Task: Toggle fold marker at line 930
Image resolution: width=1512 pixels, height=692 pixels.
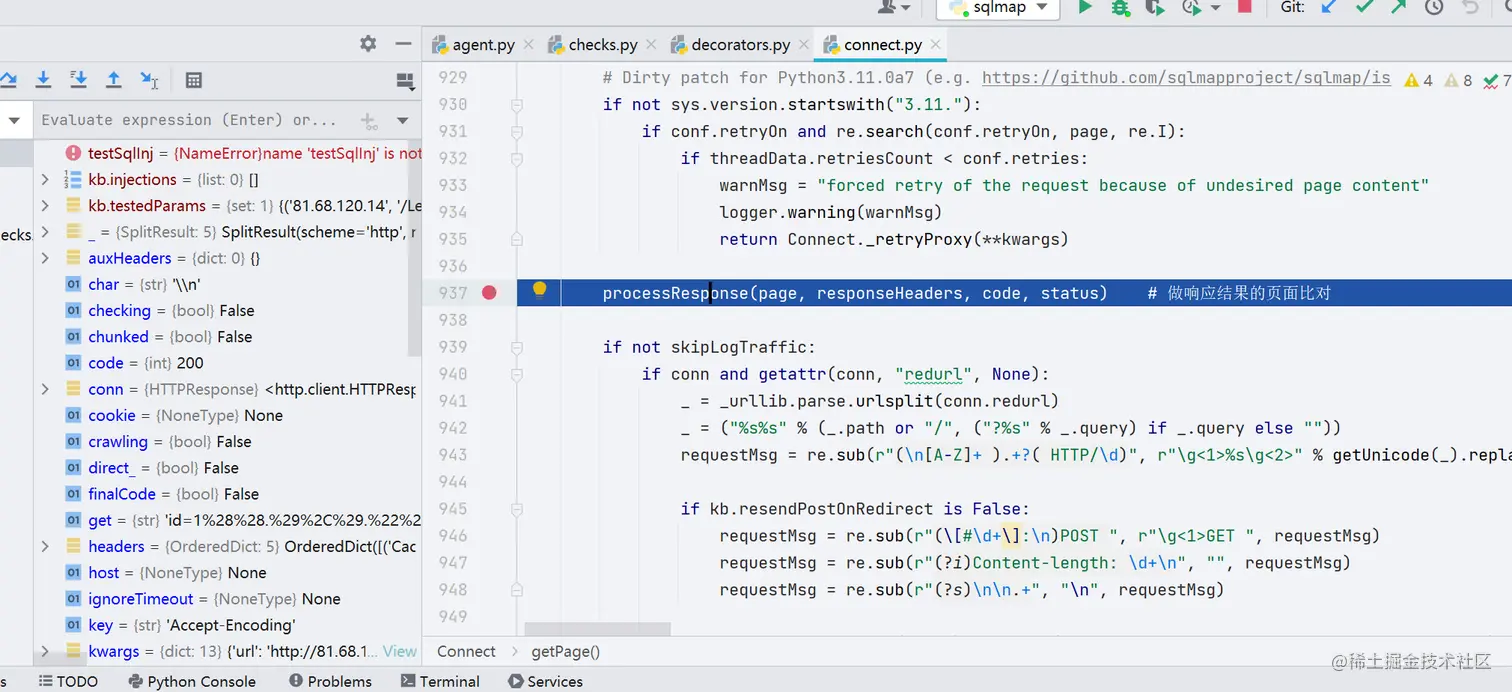Action: (517, 104)
